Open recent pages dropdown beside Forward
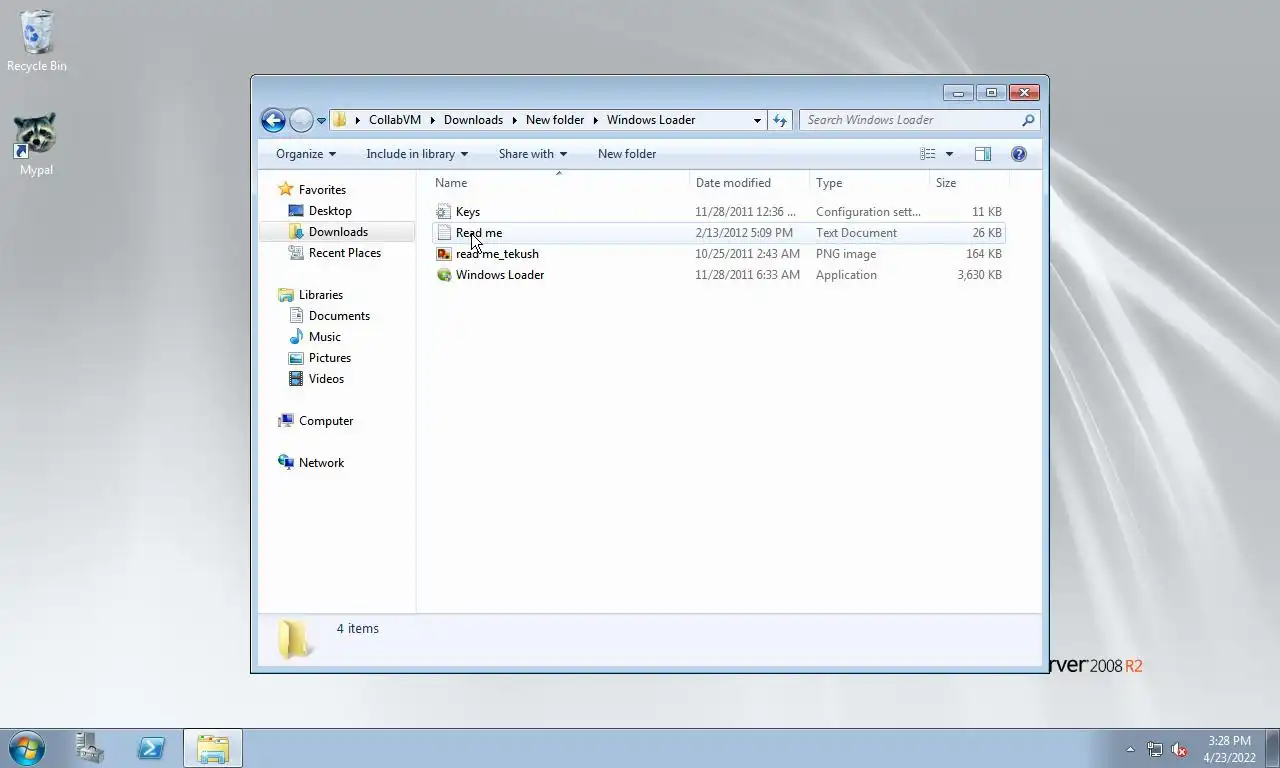1280x768 pixels. tap(321, 120)
